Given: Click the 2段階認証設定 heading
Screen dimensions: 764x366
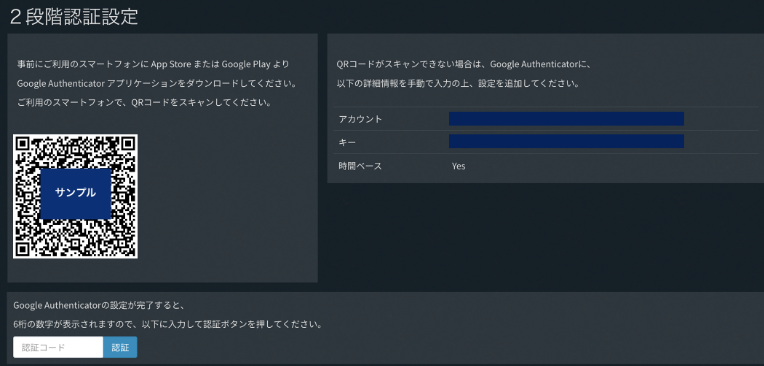Looking at the screenshot, I should pos(74,17).
